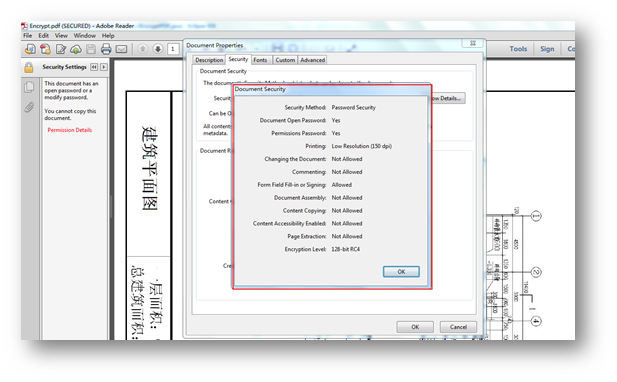617x382 pixels.
Task: Open the Help menu
Action: coord(108,36)
